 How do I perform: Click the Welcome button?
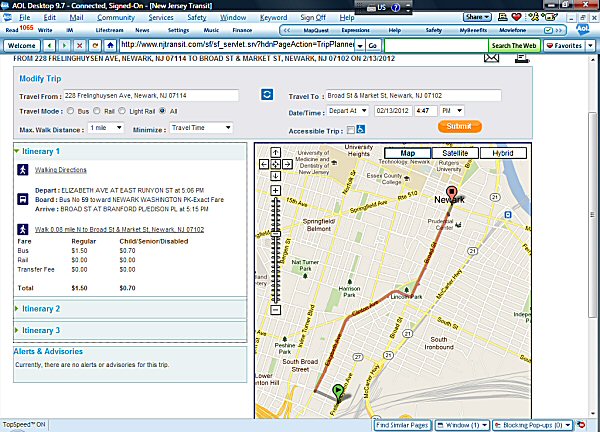coord(21,46)
